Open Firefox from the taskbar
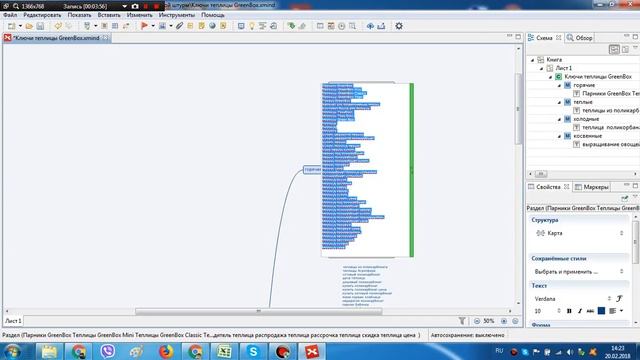Viewport: 640px width, 360px height. tap(166, 351)
